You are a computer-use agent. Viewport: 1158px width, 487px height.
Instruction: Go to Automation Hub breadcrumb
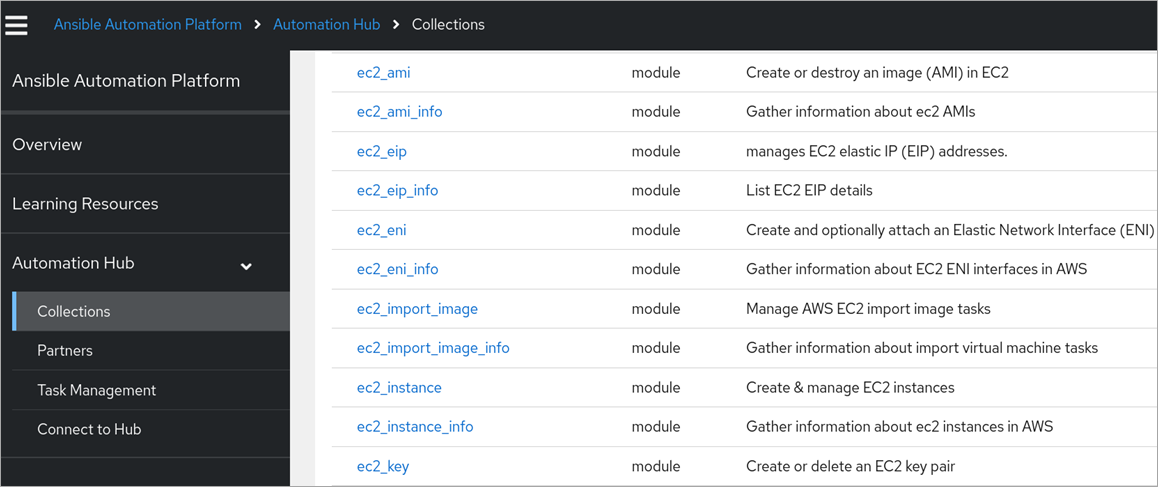tap(326, 24)
